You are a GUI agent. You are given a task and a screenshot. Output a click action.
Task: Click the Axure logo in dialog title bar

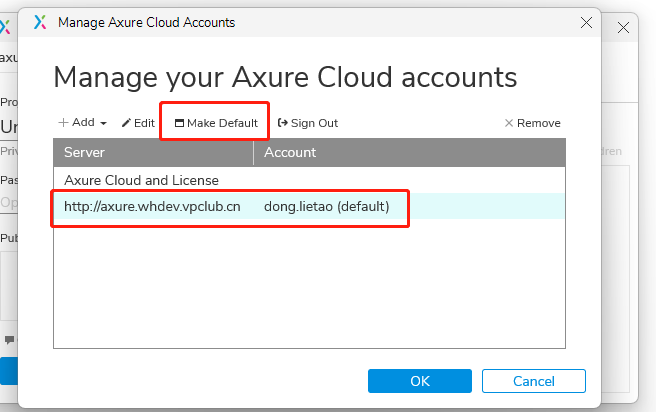pyautogui.click(x=40, y=21)
